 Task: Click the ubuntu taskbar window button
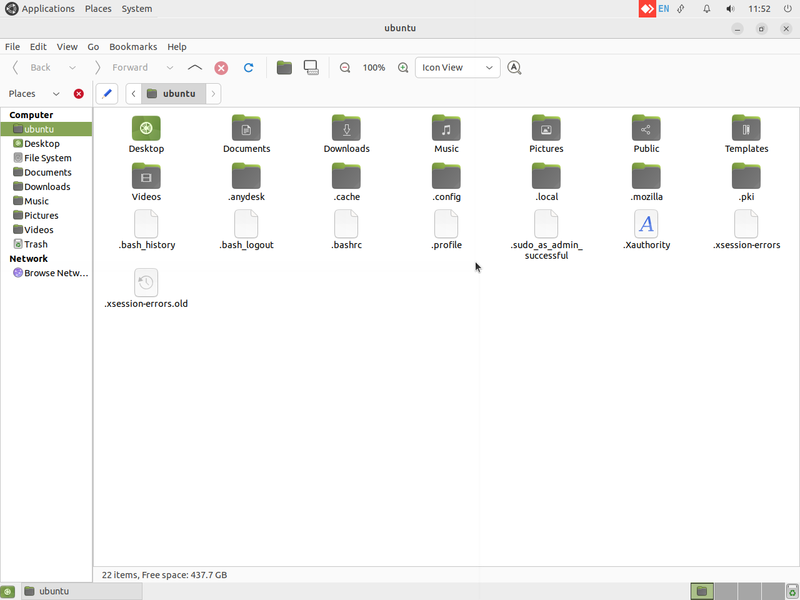[83, 591]
